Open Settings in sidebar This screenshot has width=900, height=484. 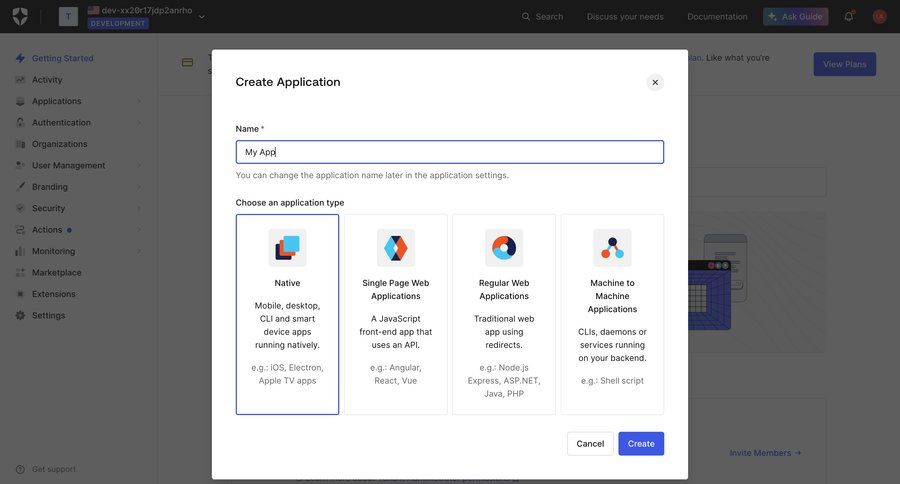[48, 315]
